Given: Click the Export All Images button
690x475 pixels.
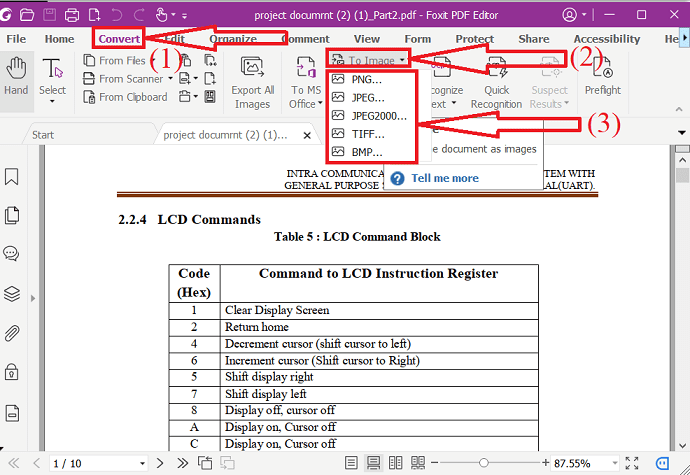Looking at the screenshot, I should click(x=253, y=82).
